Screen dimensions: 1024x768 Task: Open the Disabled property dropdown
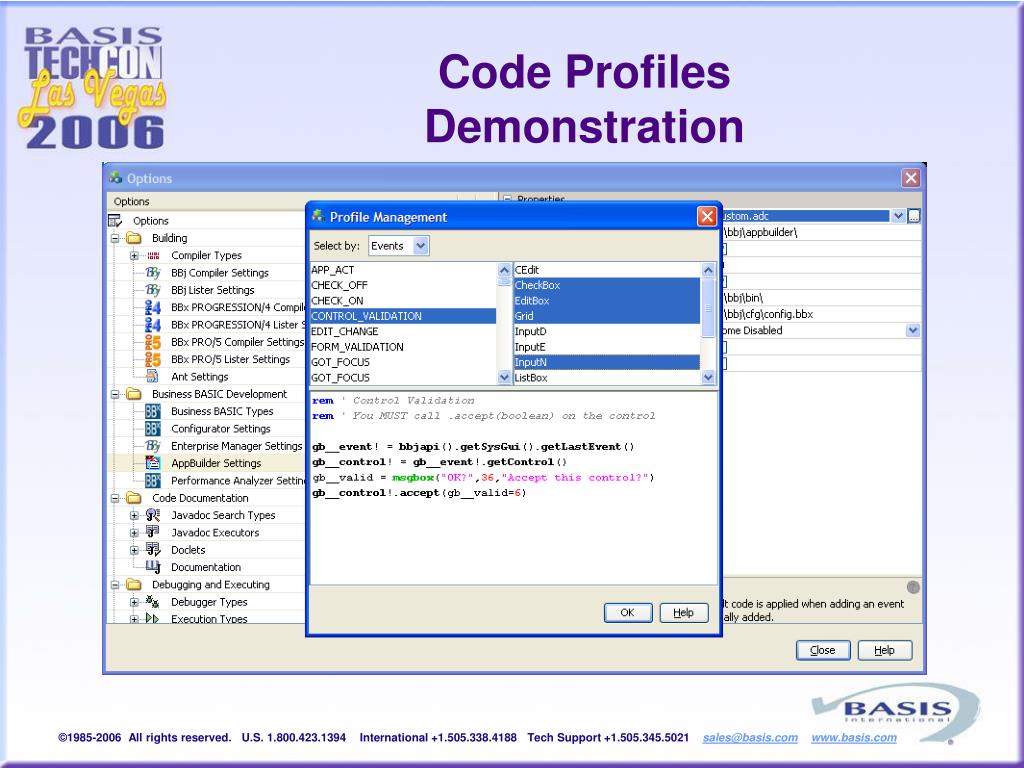tap(913, 330)
